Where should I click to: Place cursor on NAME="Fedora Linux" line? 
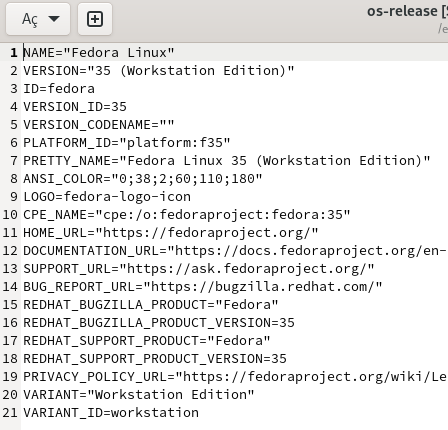pos(99,53)
